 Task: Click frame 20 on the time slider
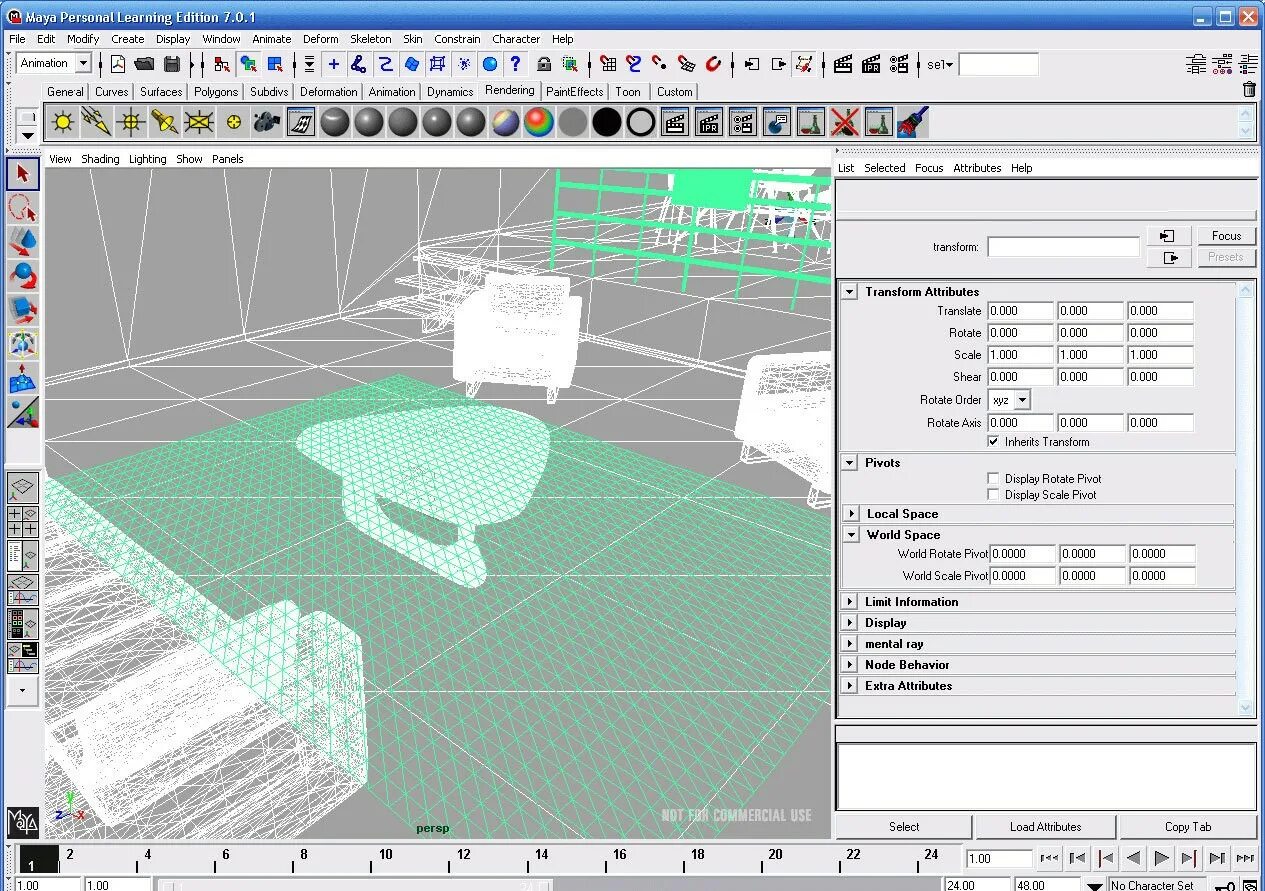[x=775, y=857]
